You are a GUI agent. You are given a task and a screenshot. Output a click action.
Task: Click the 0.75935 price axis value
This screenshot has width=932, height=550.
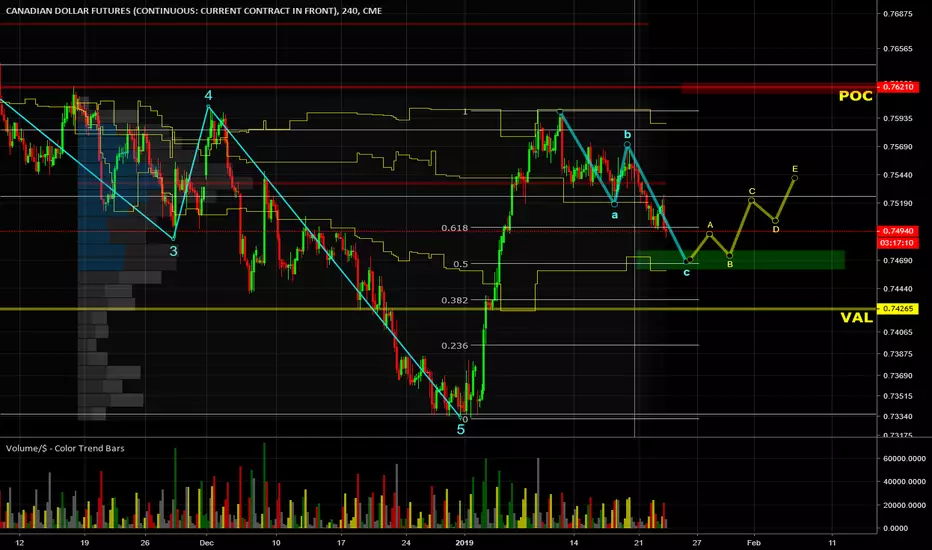(898, 118)
